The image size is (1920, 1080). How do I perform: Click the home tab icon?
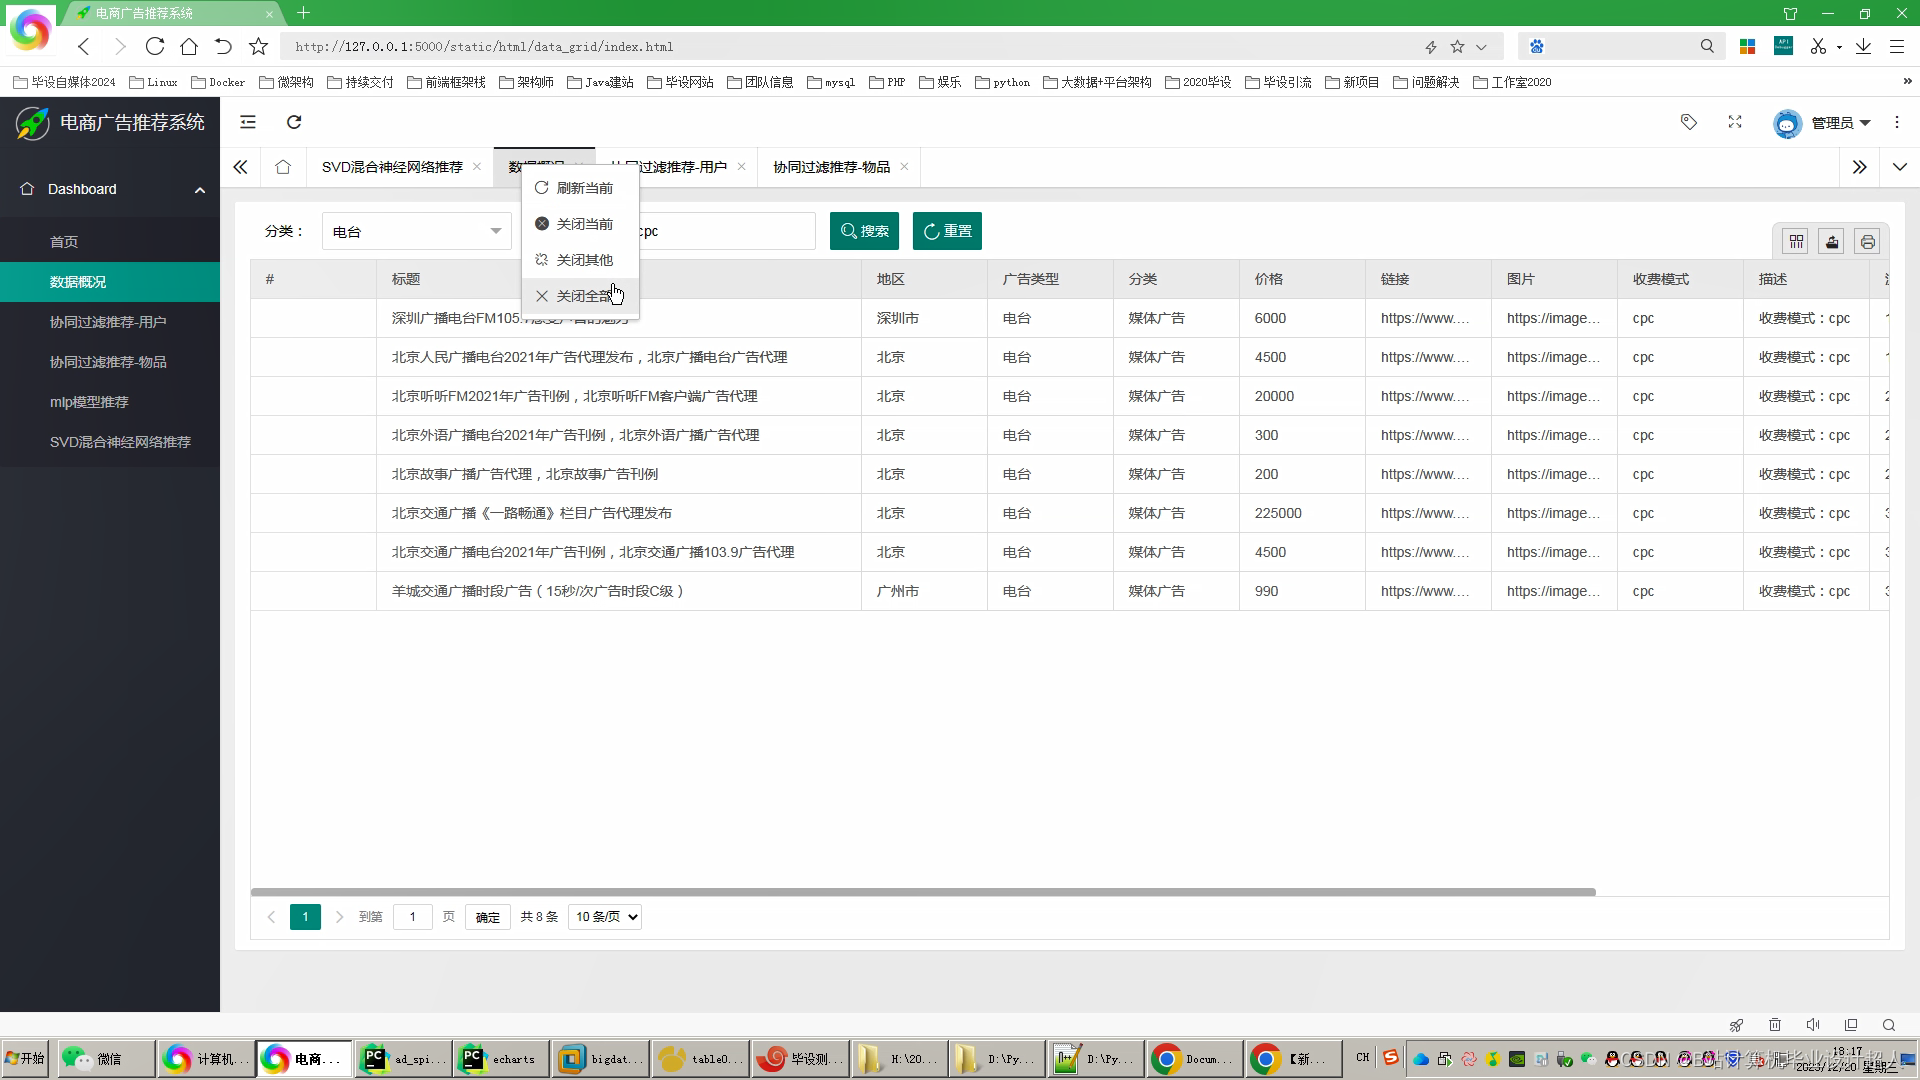click(283, 167)
